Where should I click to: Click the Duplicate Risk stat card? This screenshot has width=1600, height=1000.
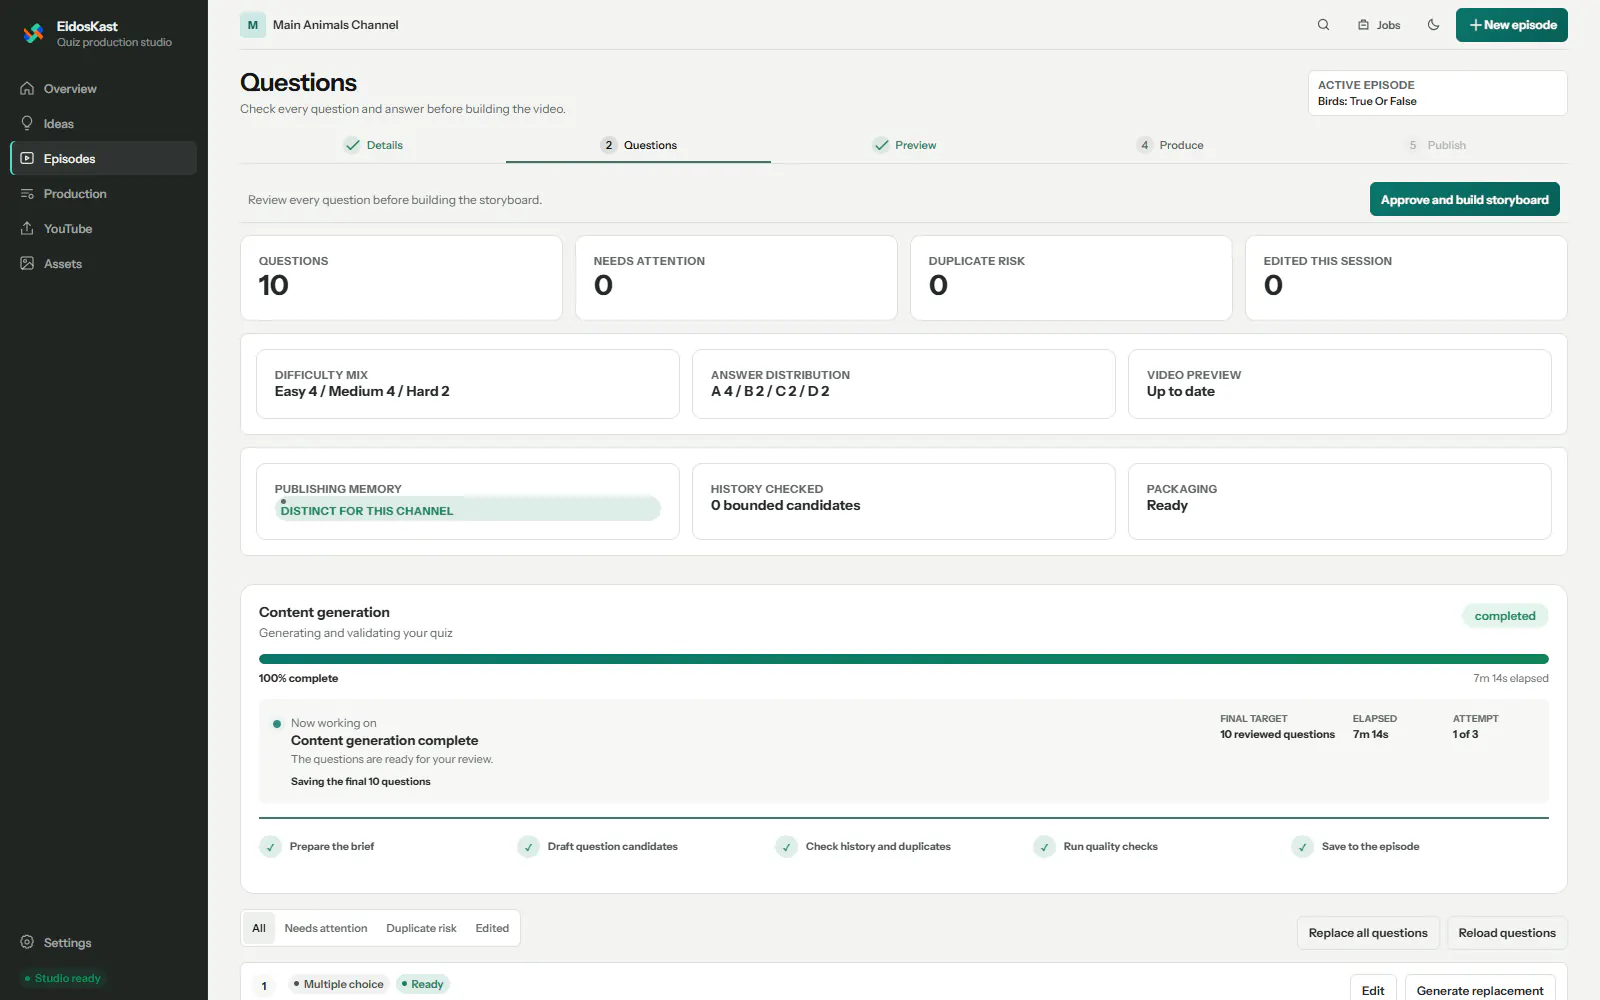click(1071, 278)
